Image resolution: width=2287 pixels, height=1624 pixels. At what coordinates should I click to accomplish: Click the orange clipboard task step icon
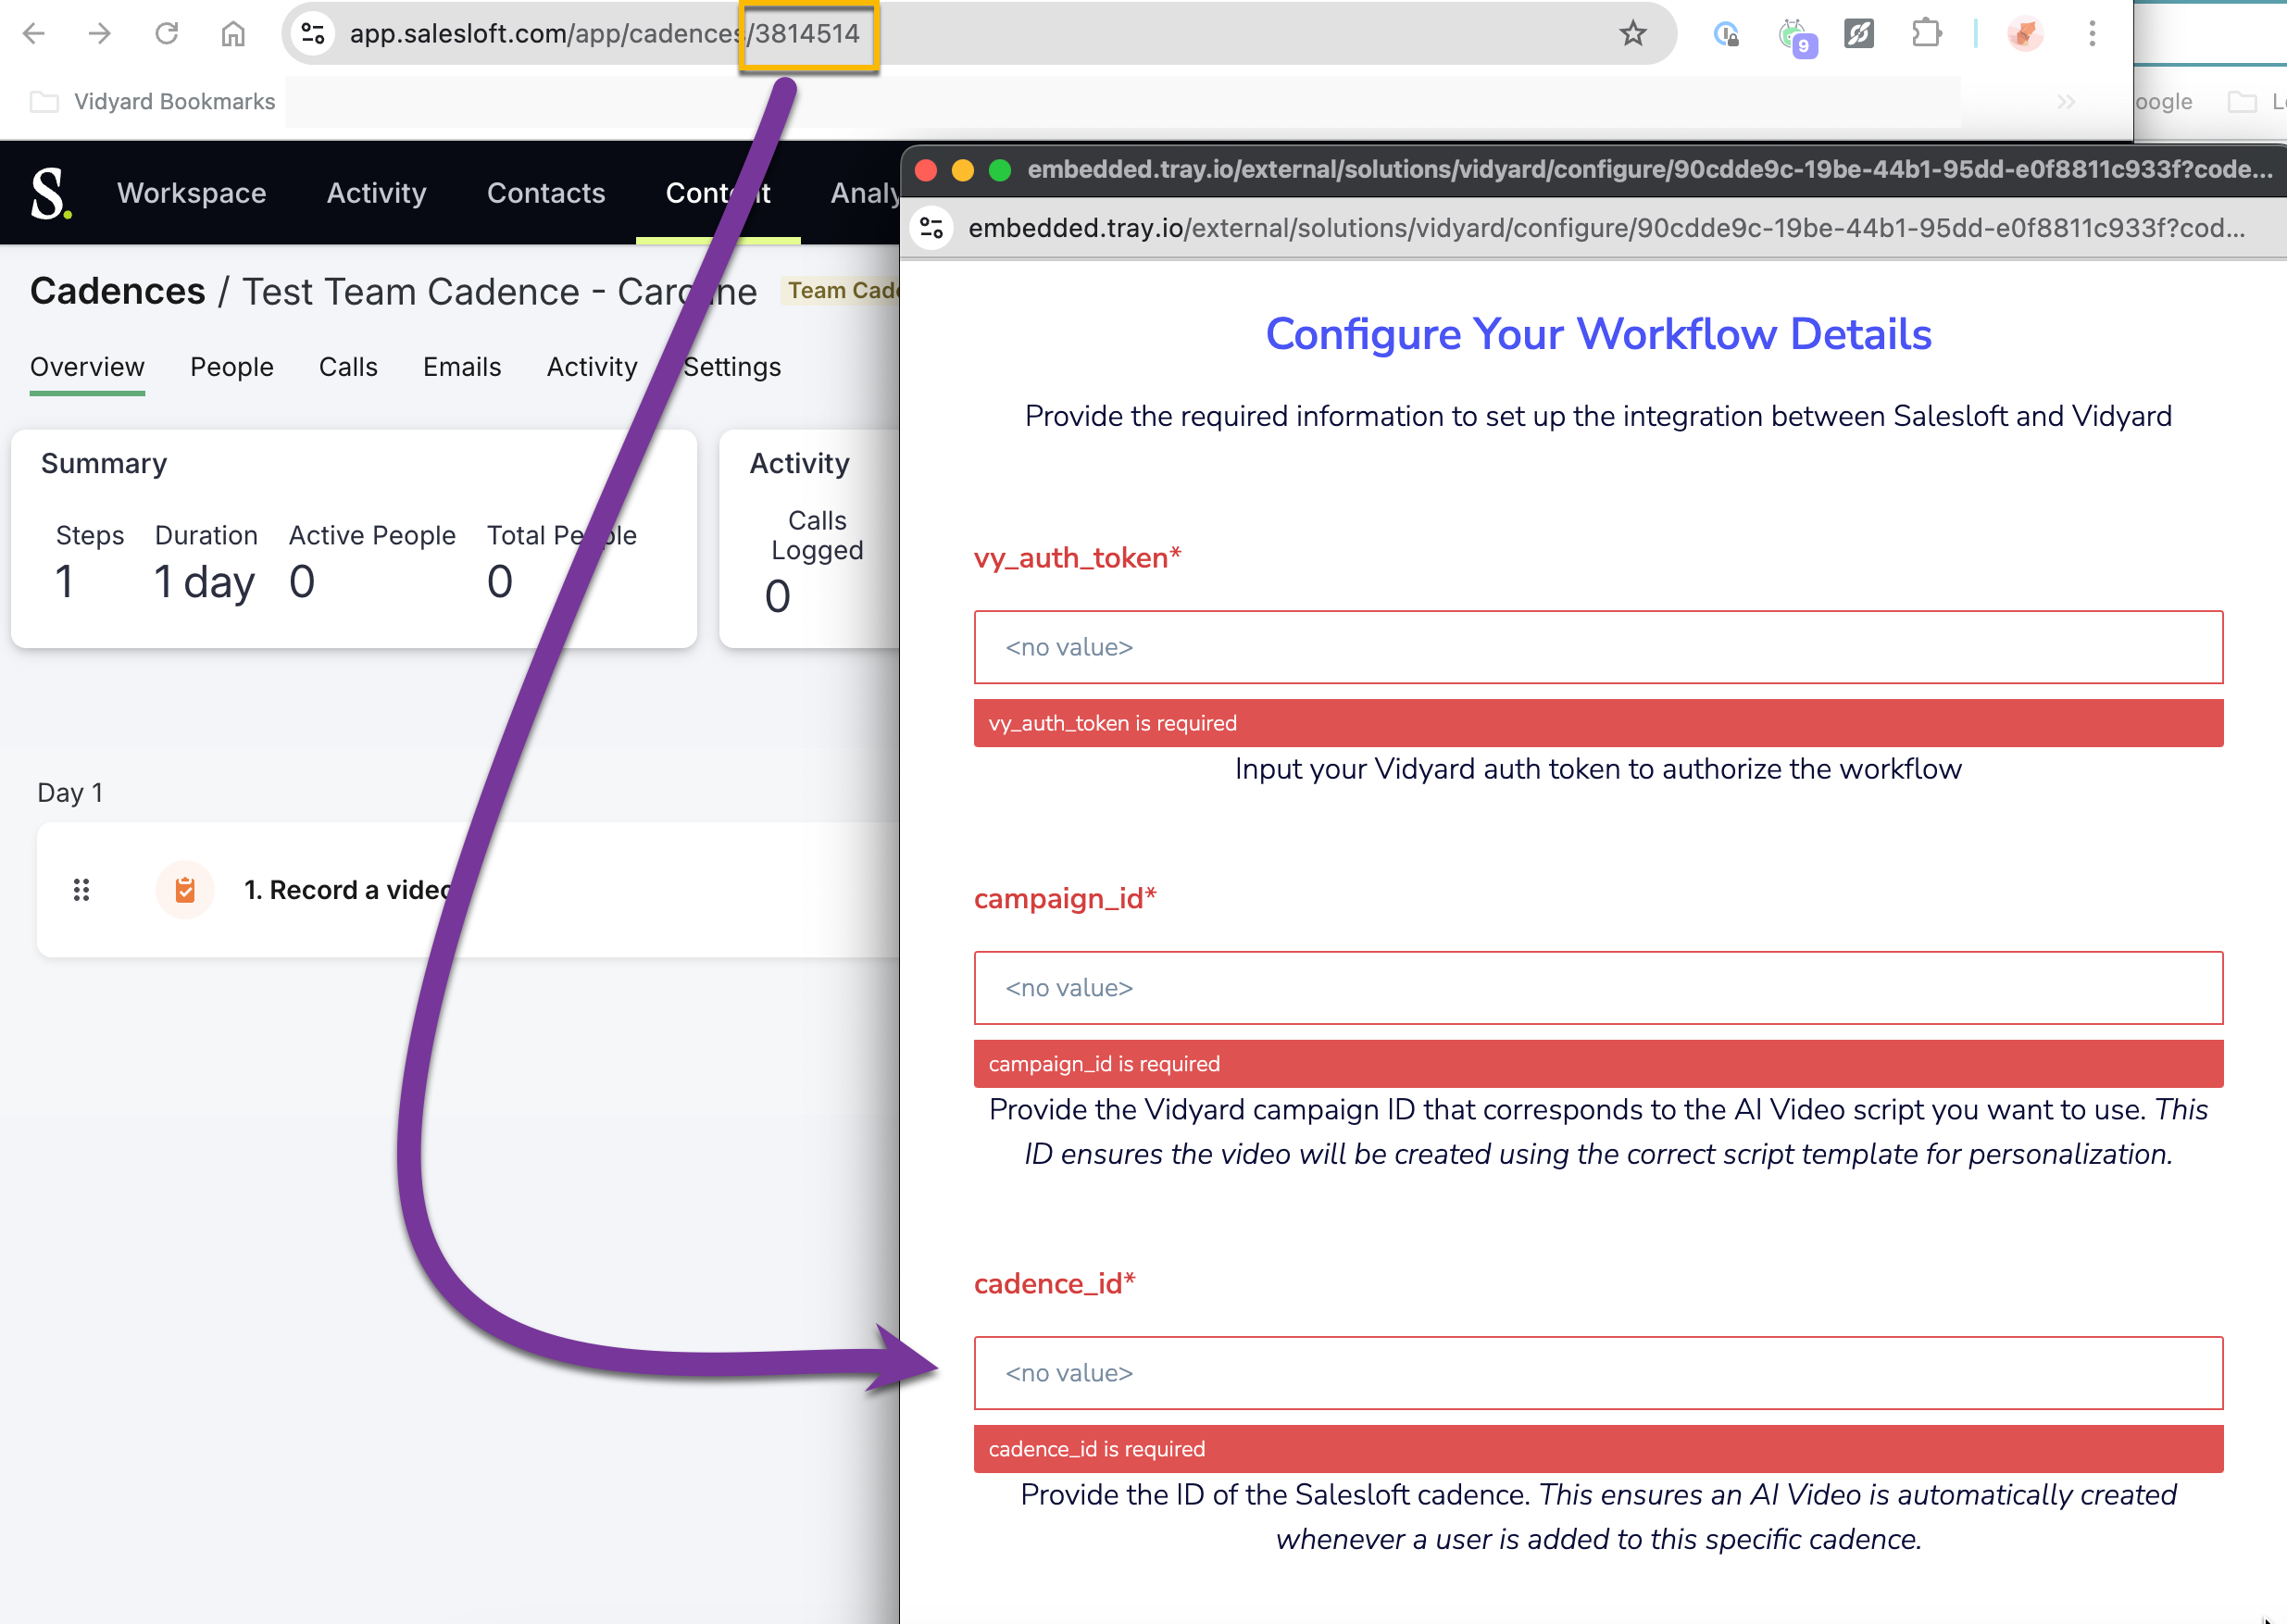[185, 890]
